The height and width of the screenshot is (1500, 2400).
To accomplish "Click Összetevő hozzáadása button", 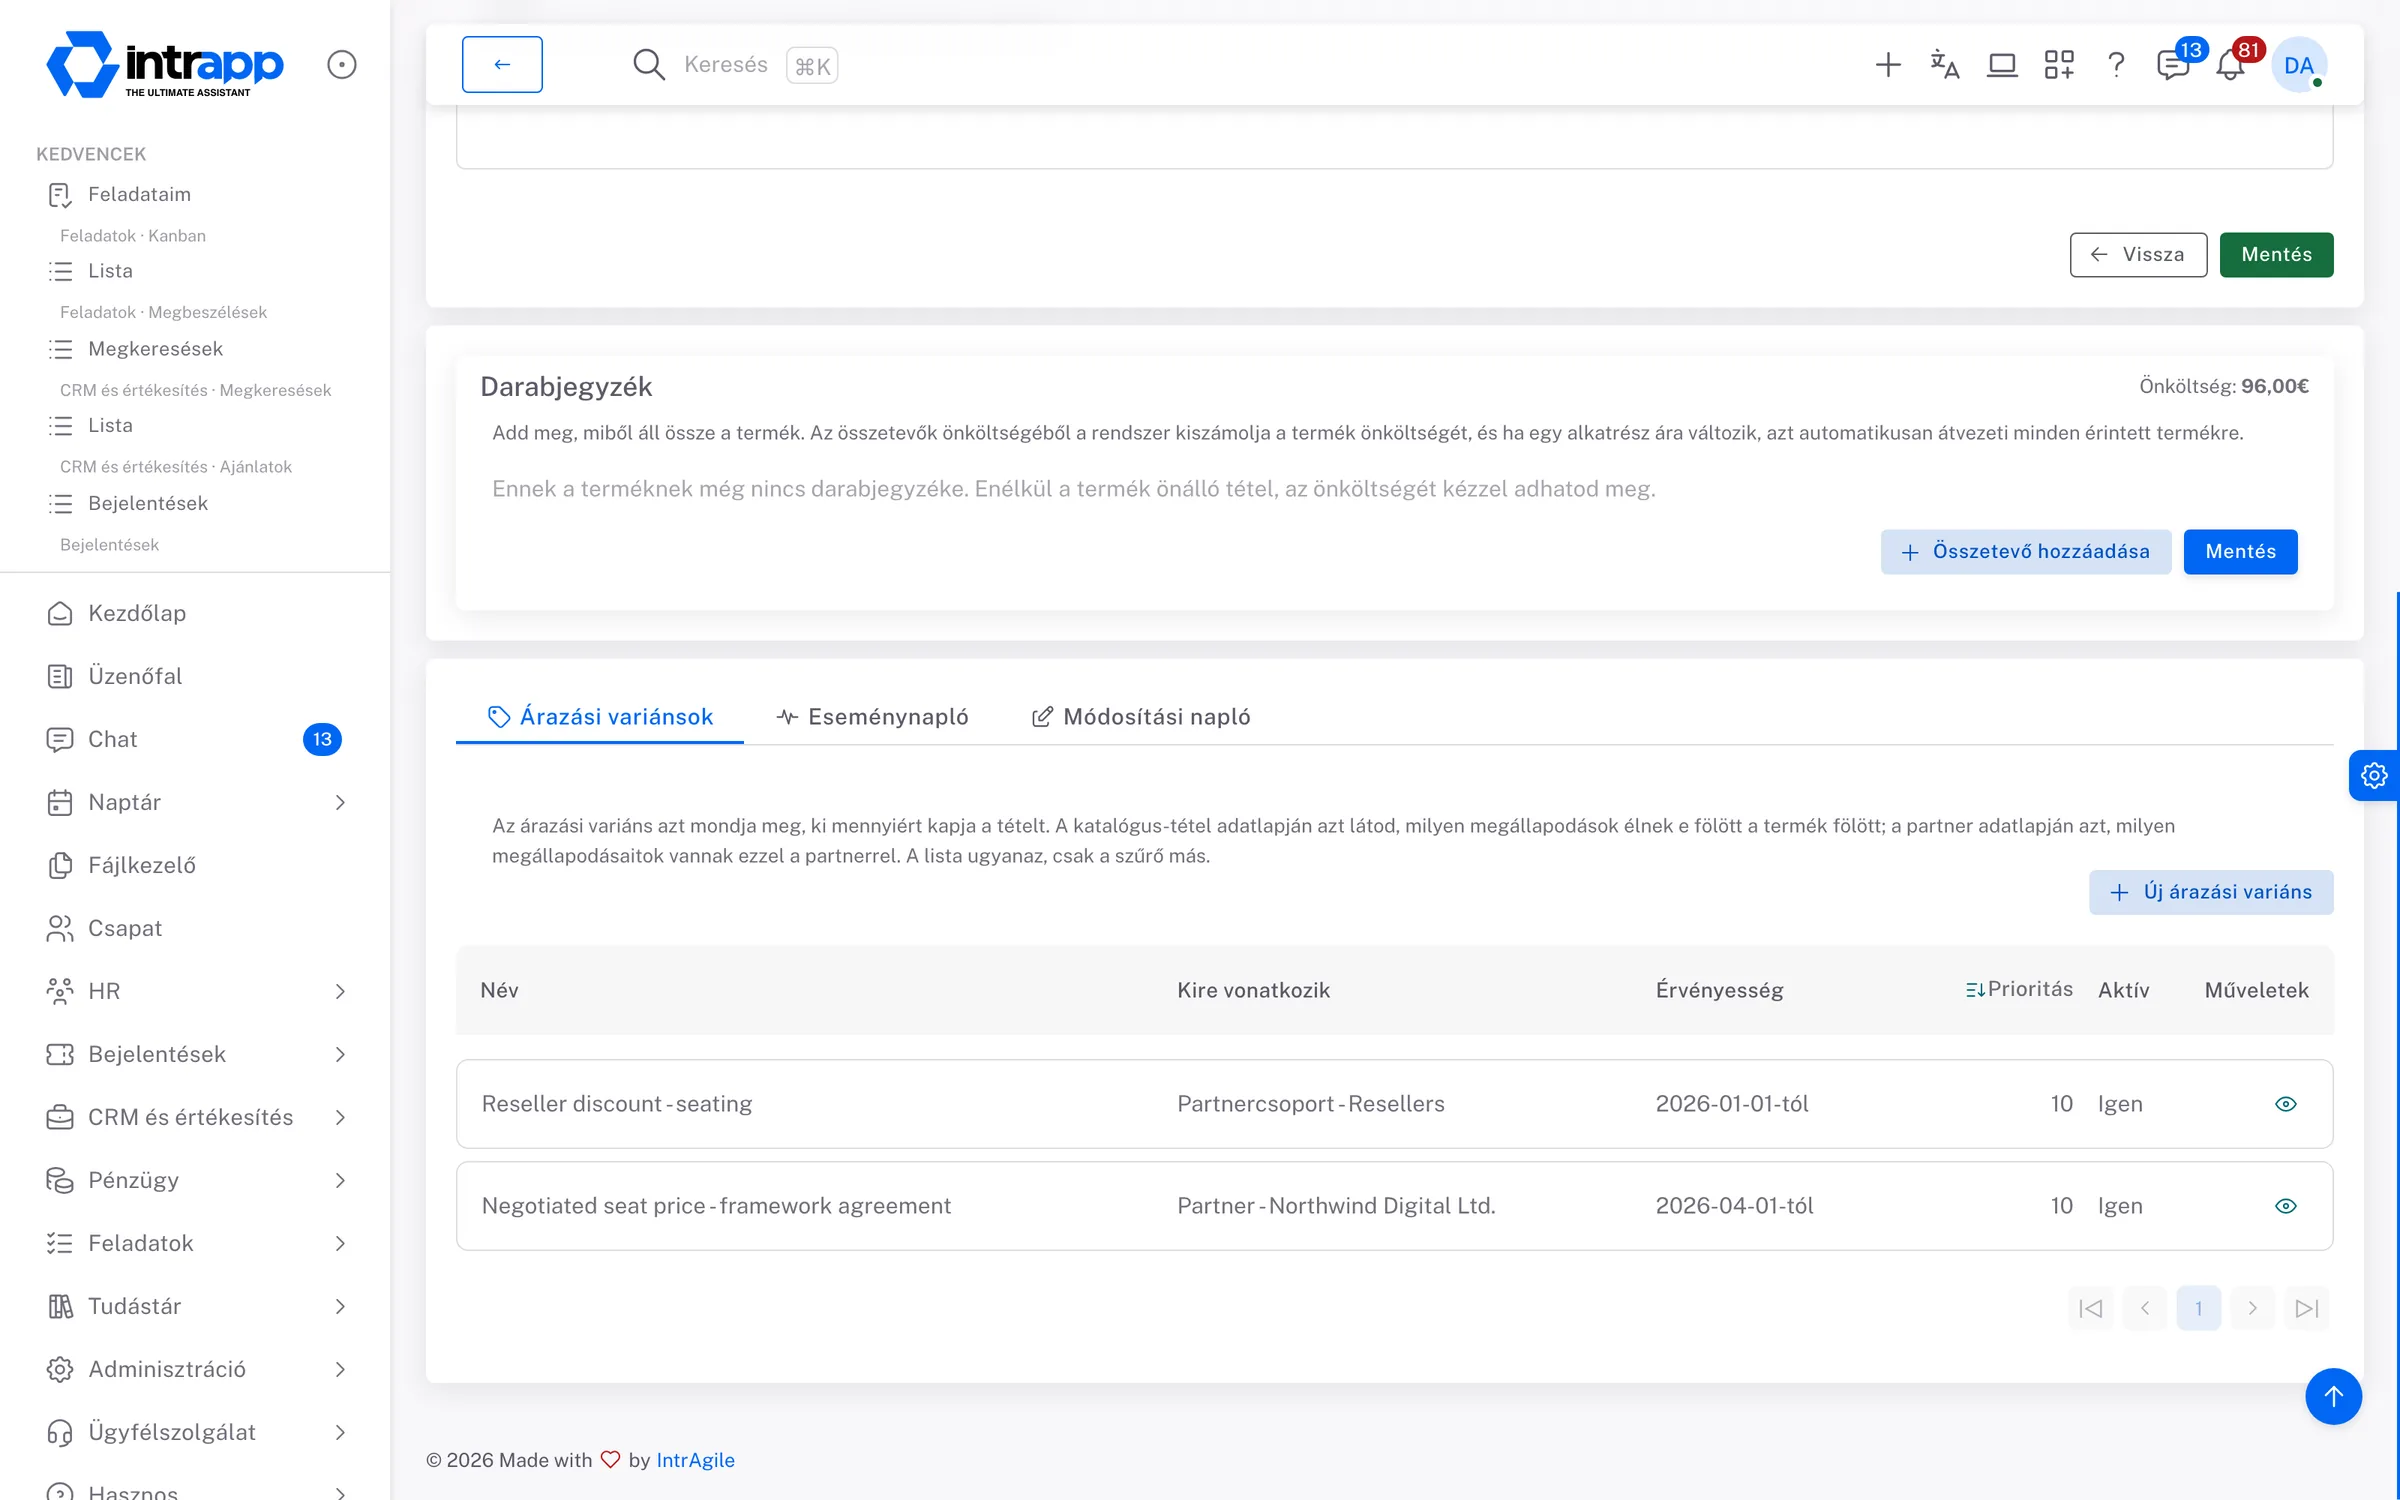I will [x=2025, y=552].
